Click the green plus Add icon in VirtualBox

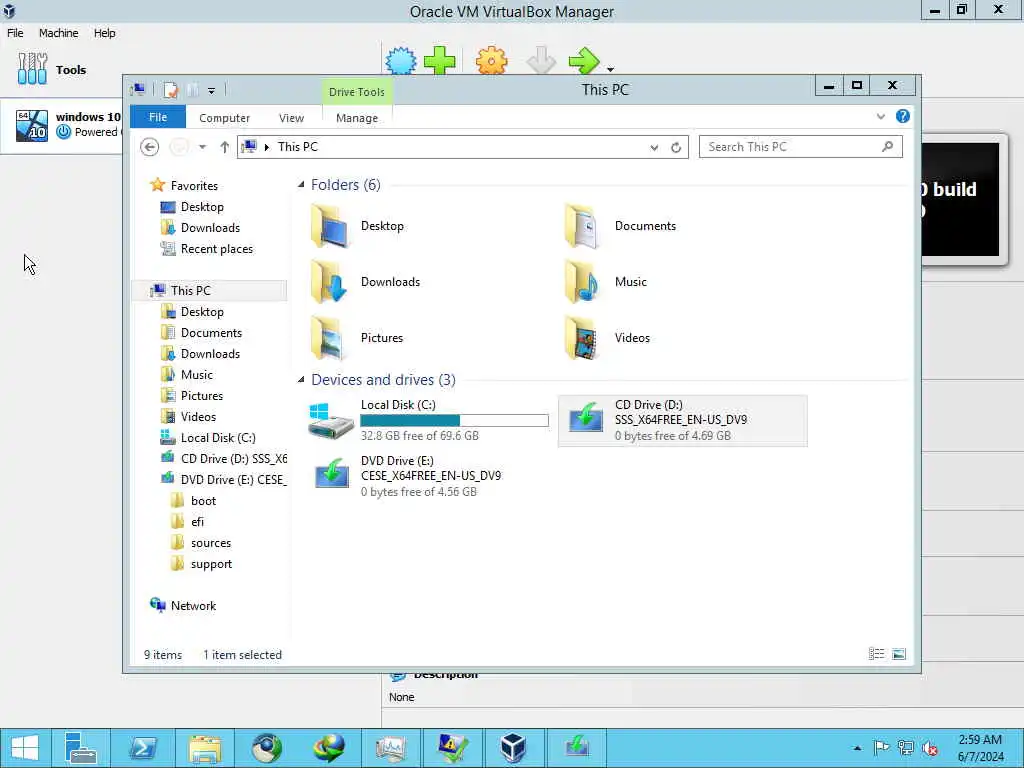pyautogui.click(x=440, y=61)
